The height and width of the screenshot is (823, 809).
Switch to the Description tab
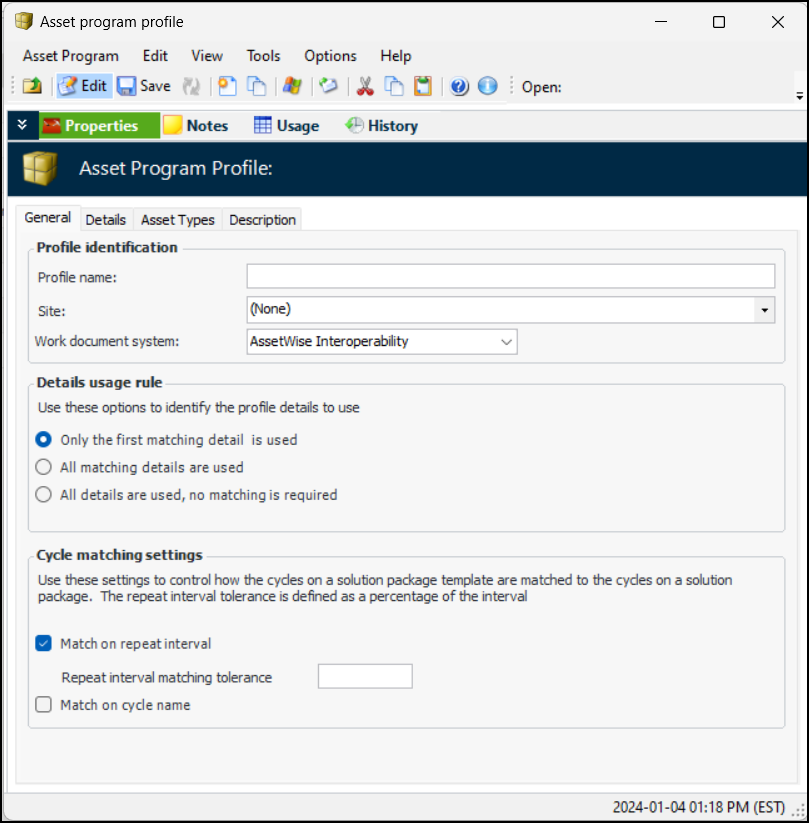[x=262, y=219]
